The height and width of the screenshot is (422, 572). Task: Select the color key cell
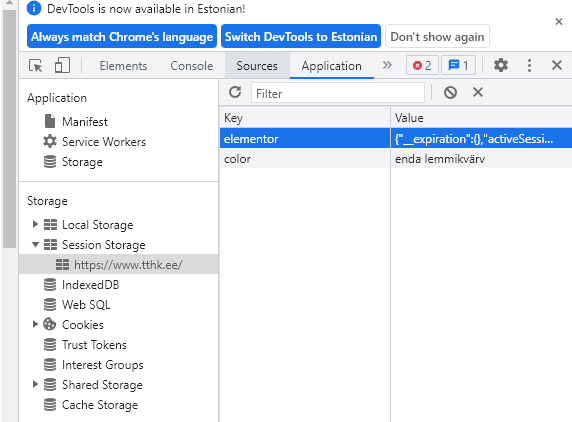(305, 159)
